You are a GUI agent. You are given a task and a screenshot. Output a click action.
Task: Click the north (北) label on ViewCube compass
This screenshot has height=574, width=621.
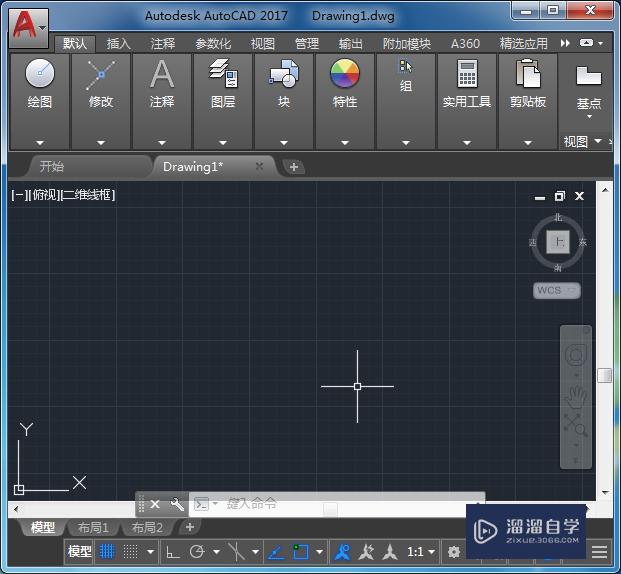[558, 217]
